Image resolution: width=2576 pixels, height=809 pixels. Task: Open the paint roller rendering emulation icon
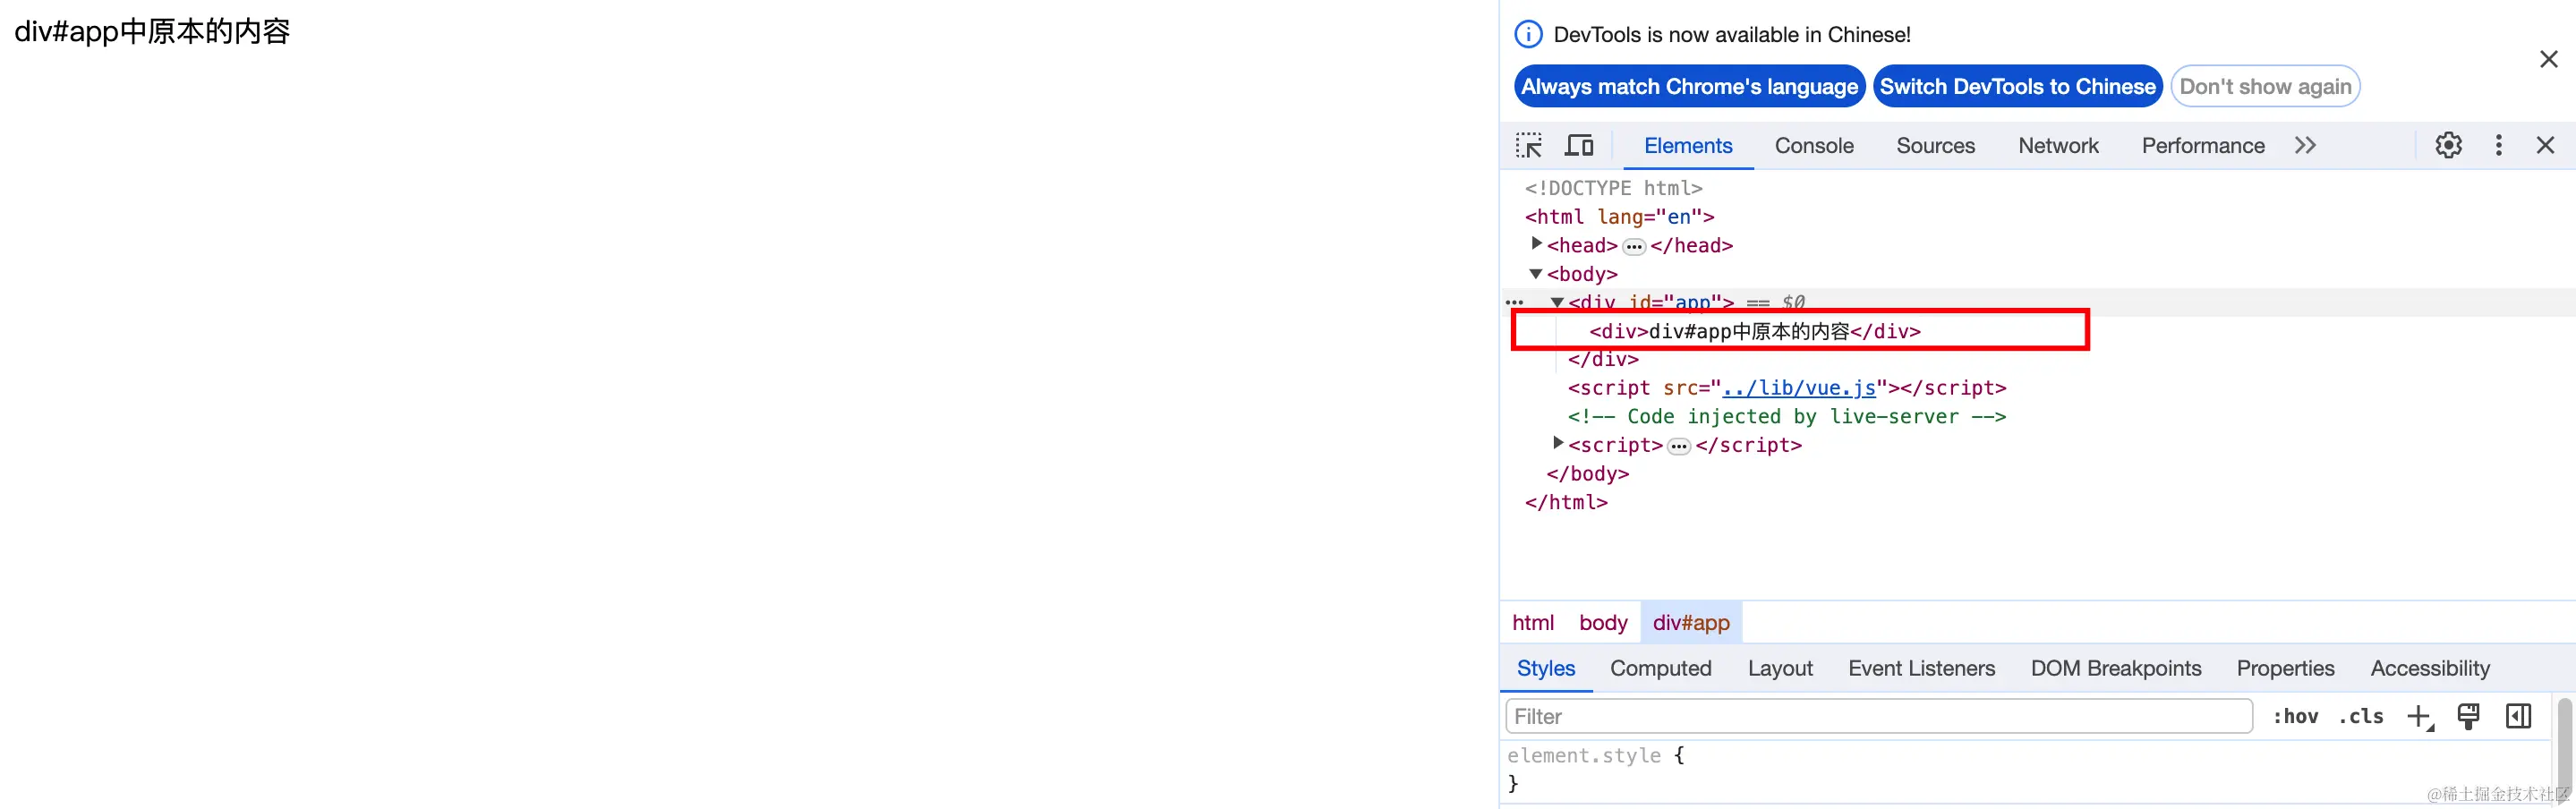(2469, 717)
